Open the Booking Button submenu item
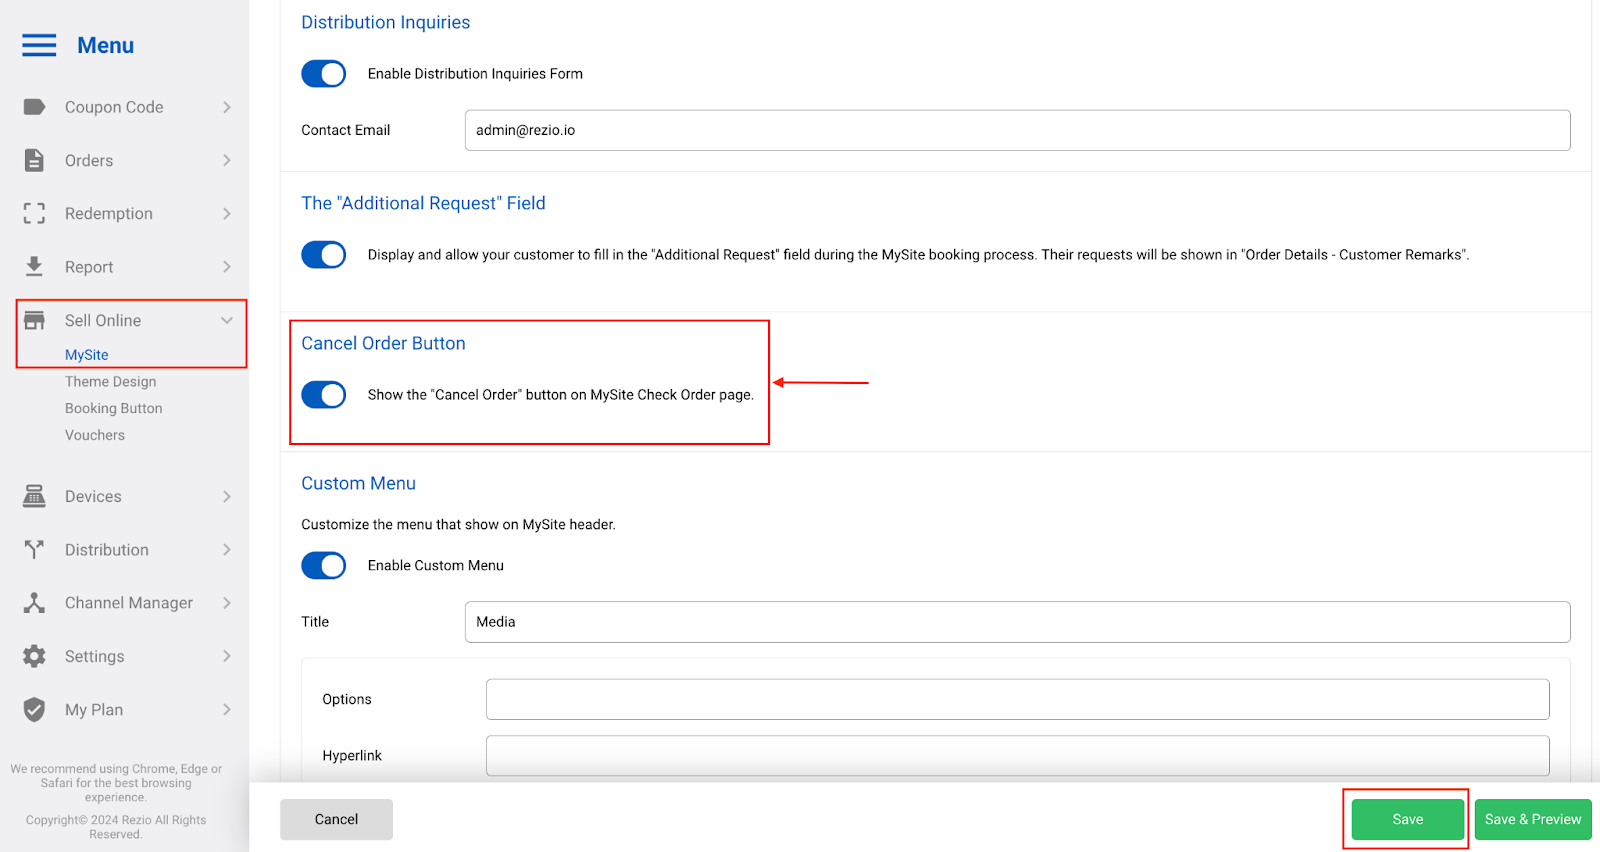The image size is (1600, 852). (114, 408)
